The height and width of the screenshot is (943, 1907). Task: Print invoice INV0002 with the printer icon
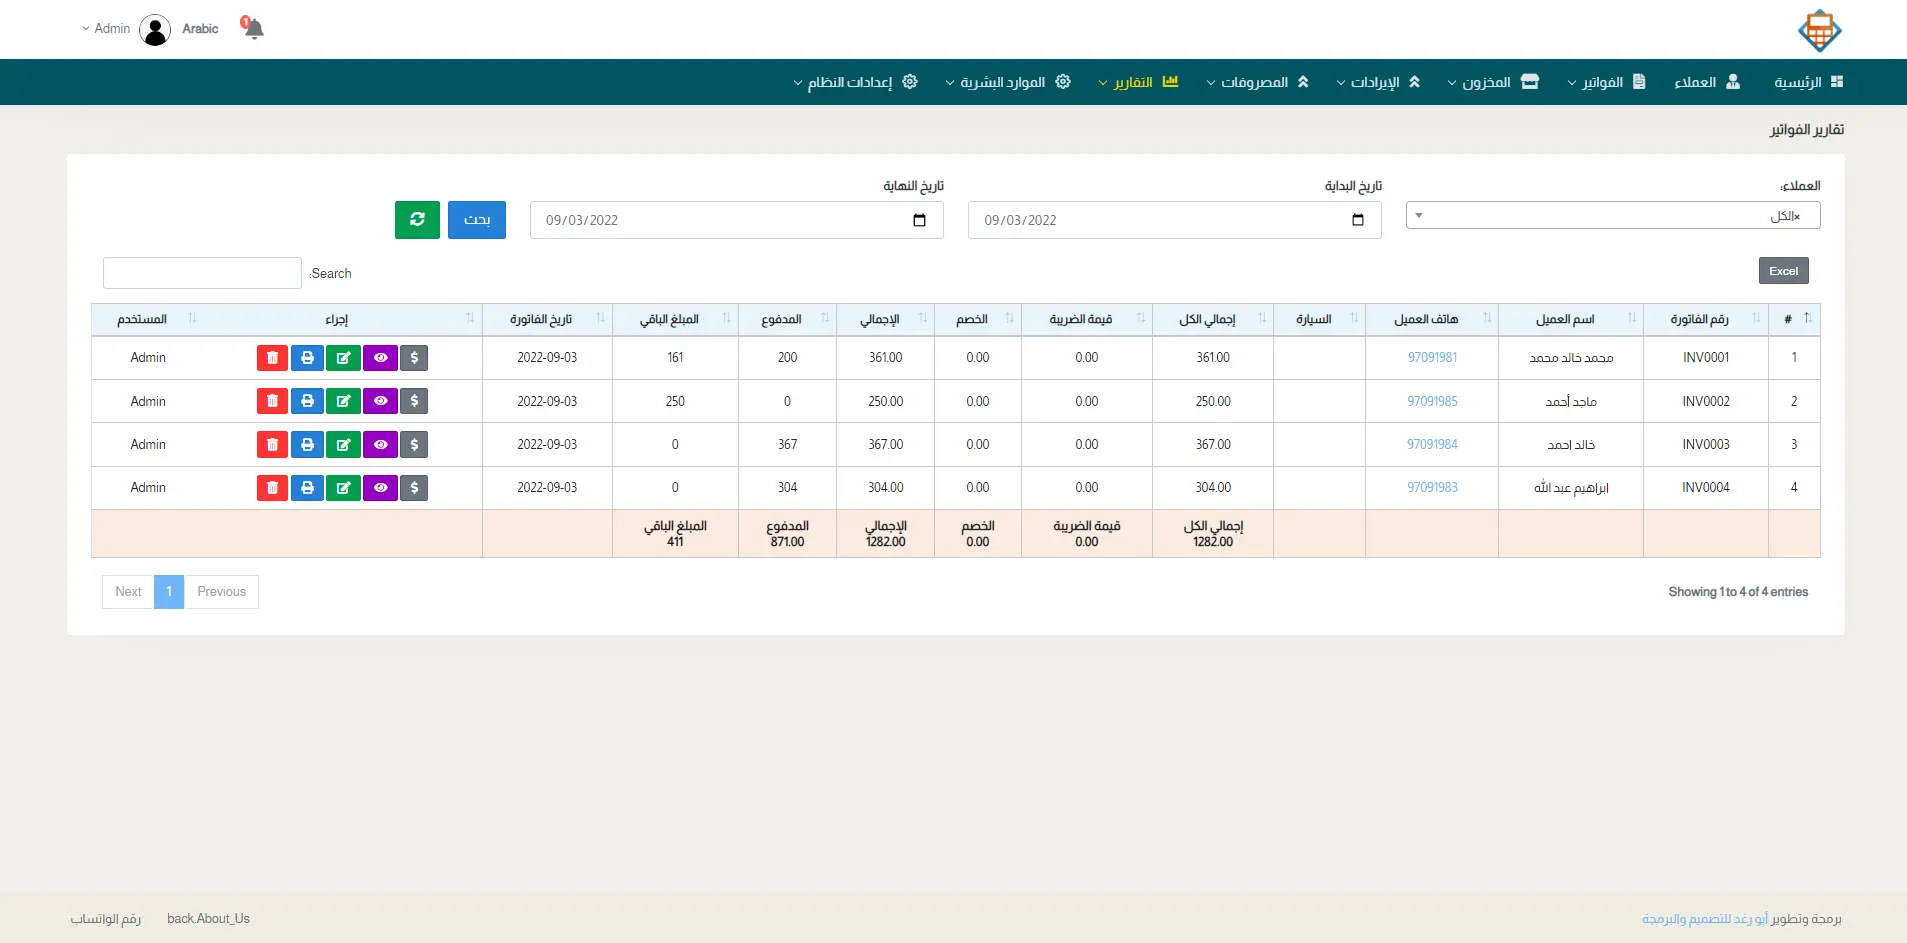[307, 401]
